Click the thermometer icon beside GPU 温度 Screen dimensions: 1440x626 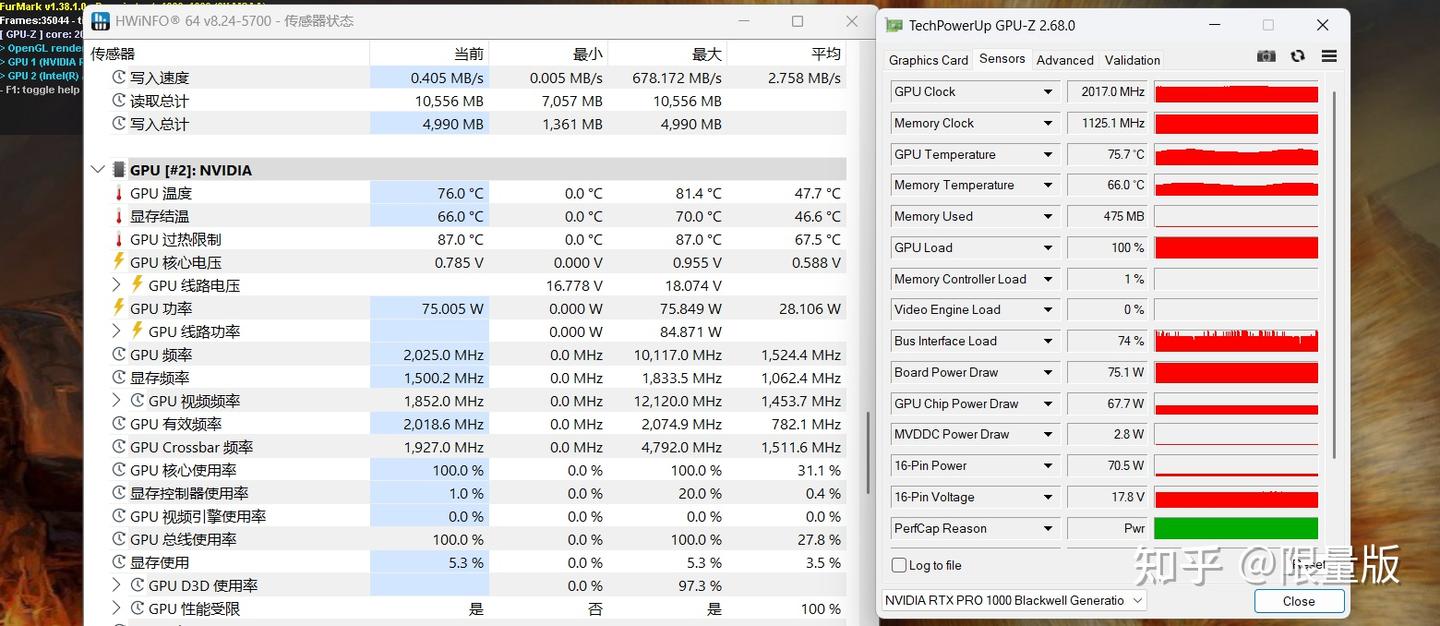tap(119, 193)
